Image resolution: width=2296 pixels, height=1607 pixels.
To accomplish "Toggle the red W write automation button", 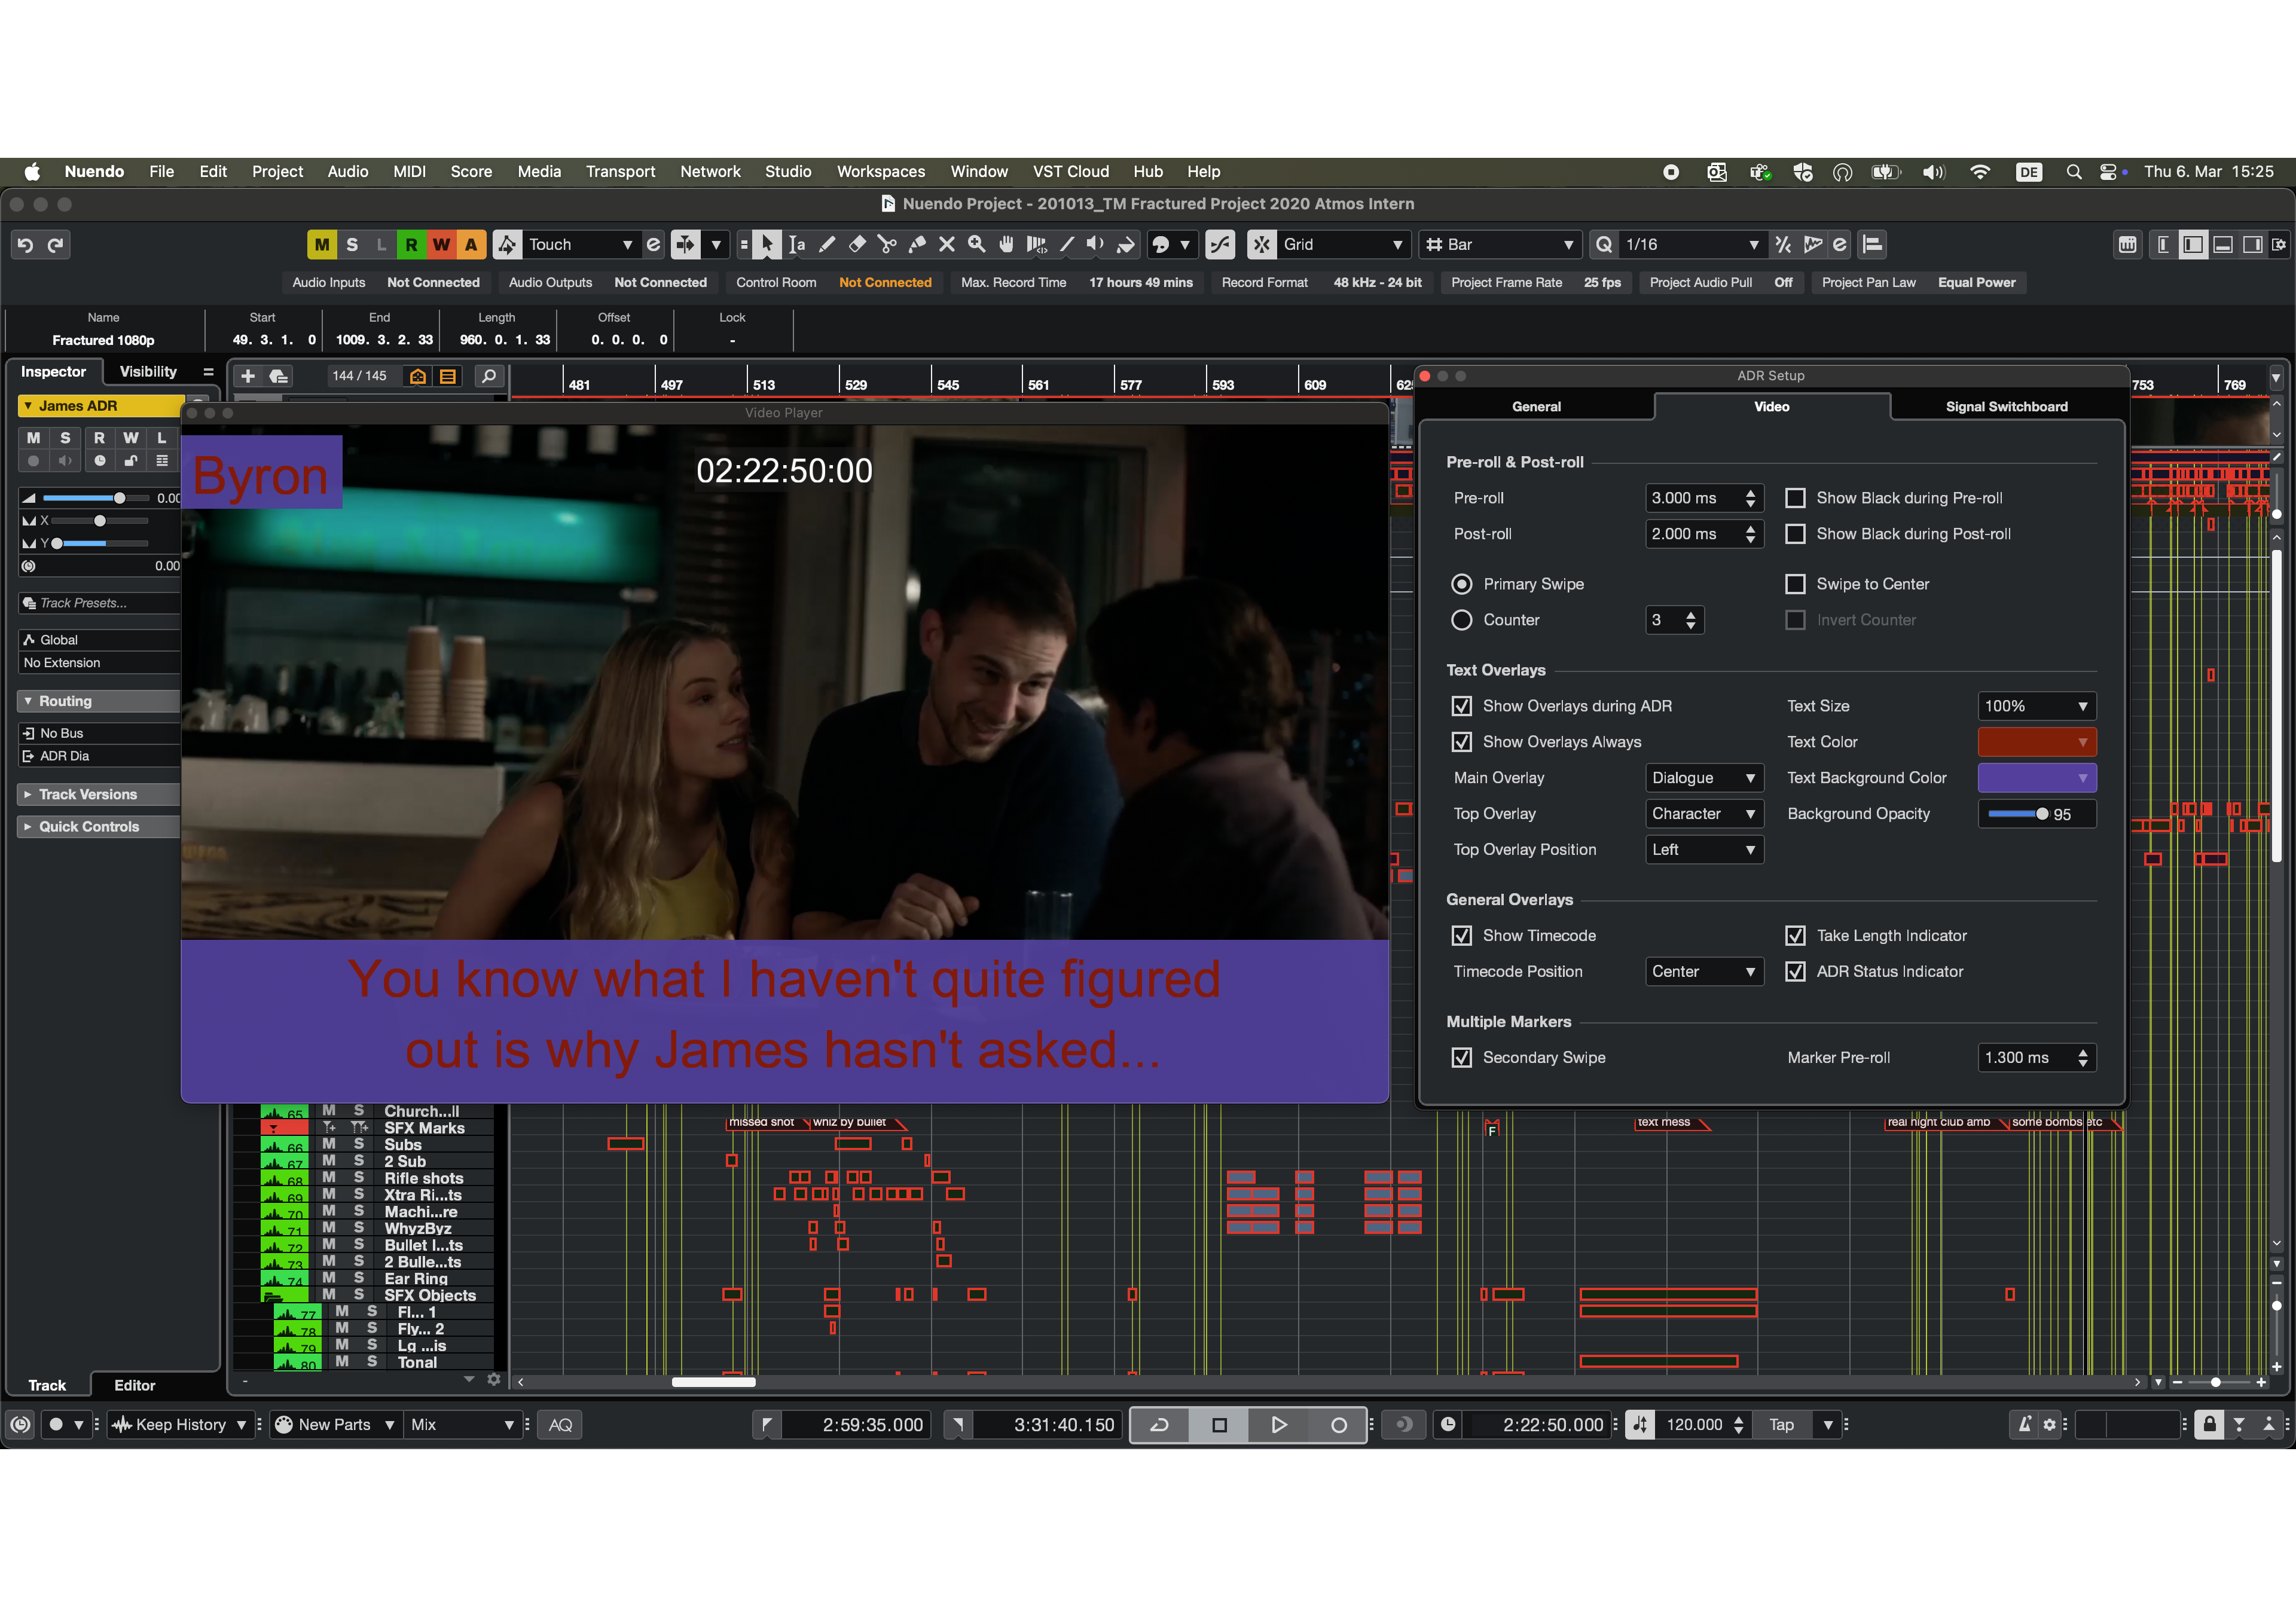I will coord(441,244).
